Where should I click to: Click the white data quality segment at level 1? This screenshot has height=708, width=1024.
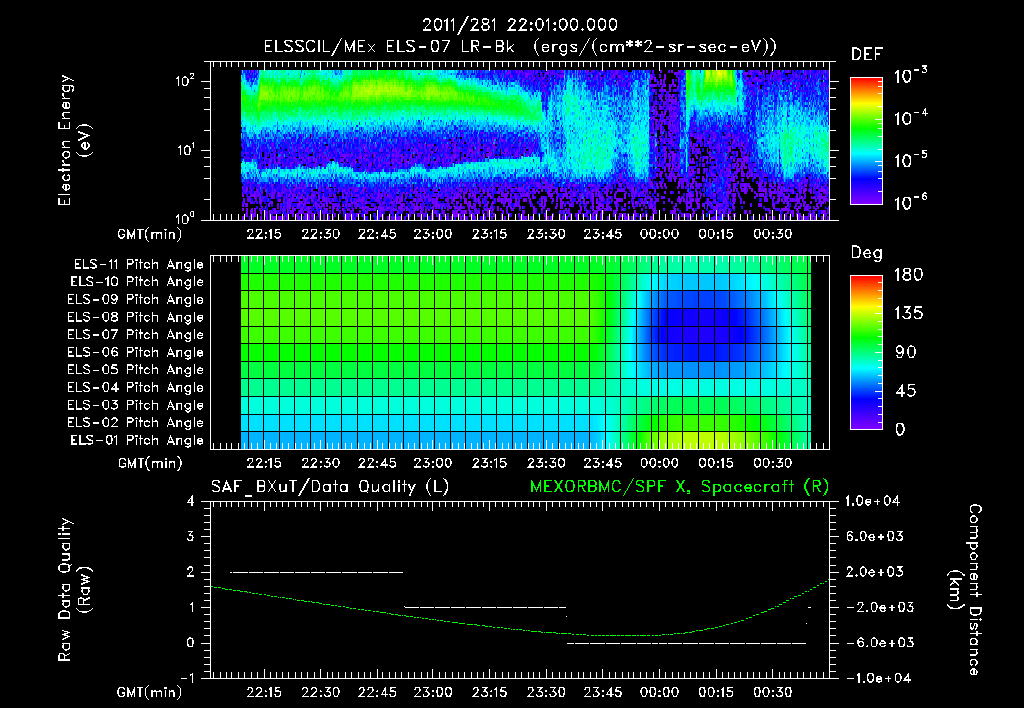pyautogui.click(x=485, y=607)
